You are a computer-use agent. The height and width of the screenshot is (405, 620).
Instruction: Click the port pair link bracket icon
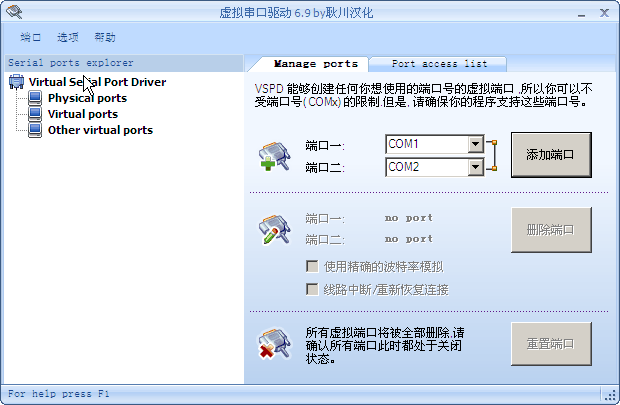coord(492,155)
